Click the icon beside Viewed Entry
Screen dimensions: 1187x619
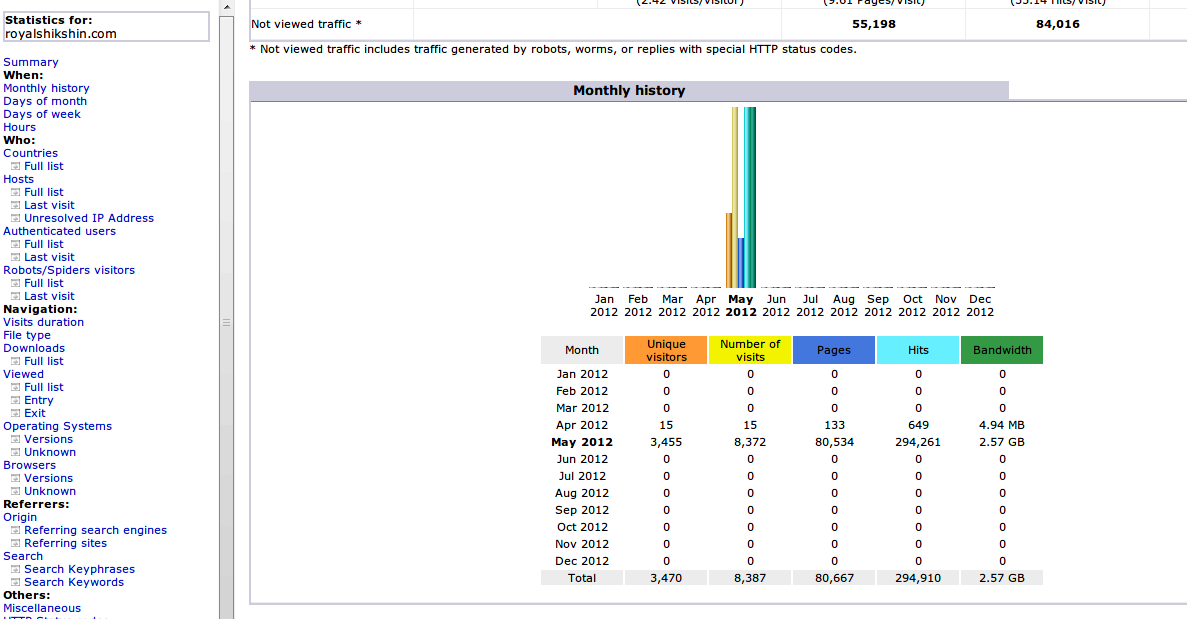pyautogui.click(x=15, y=400)
